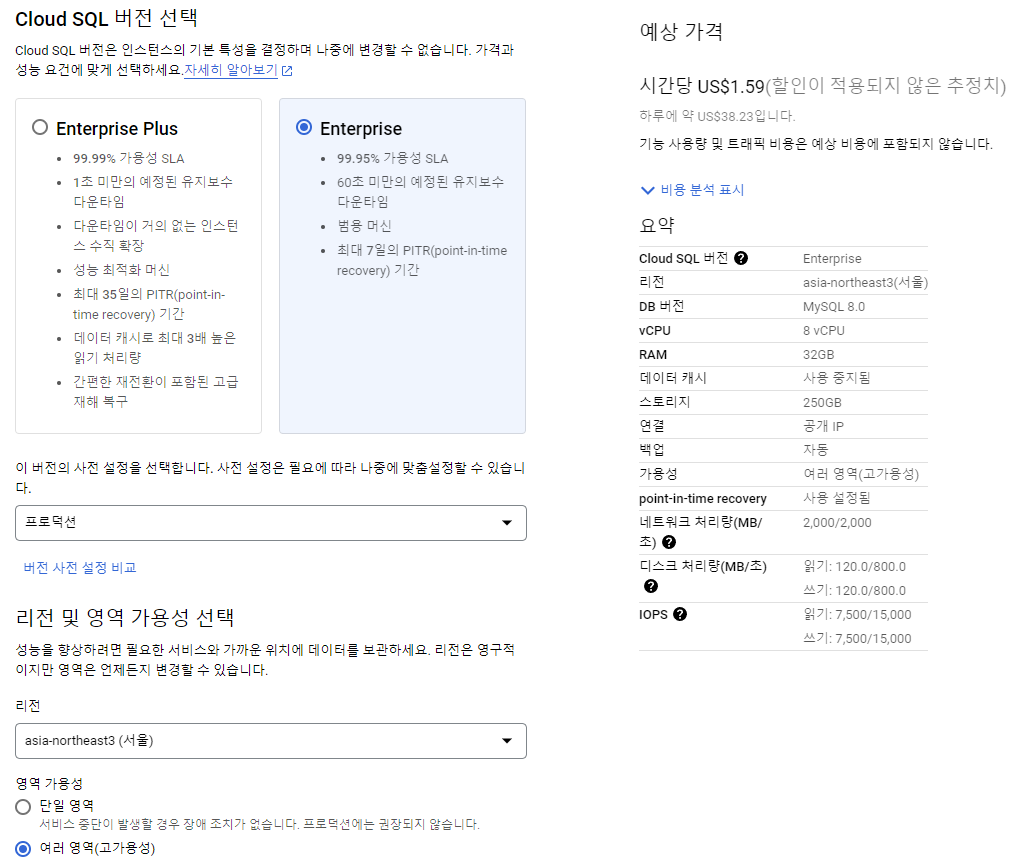Open the asia-northeast3 (서울) region dropdown
1032x857 pixels.
pos(271,740)
